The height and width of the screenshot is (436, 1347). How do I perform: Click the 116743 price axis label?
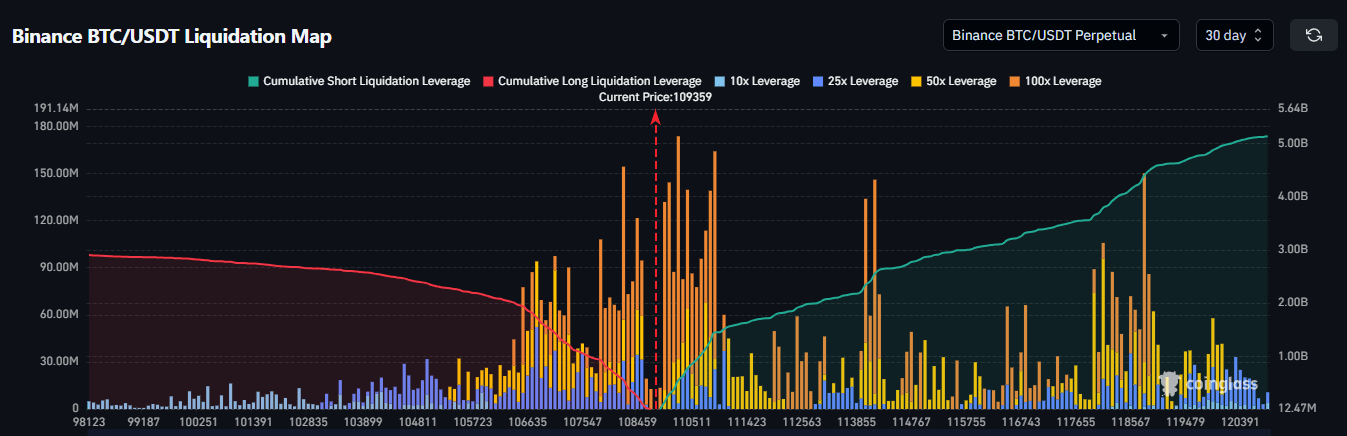tap(1021, 423)
